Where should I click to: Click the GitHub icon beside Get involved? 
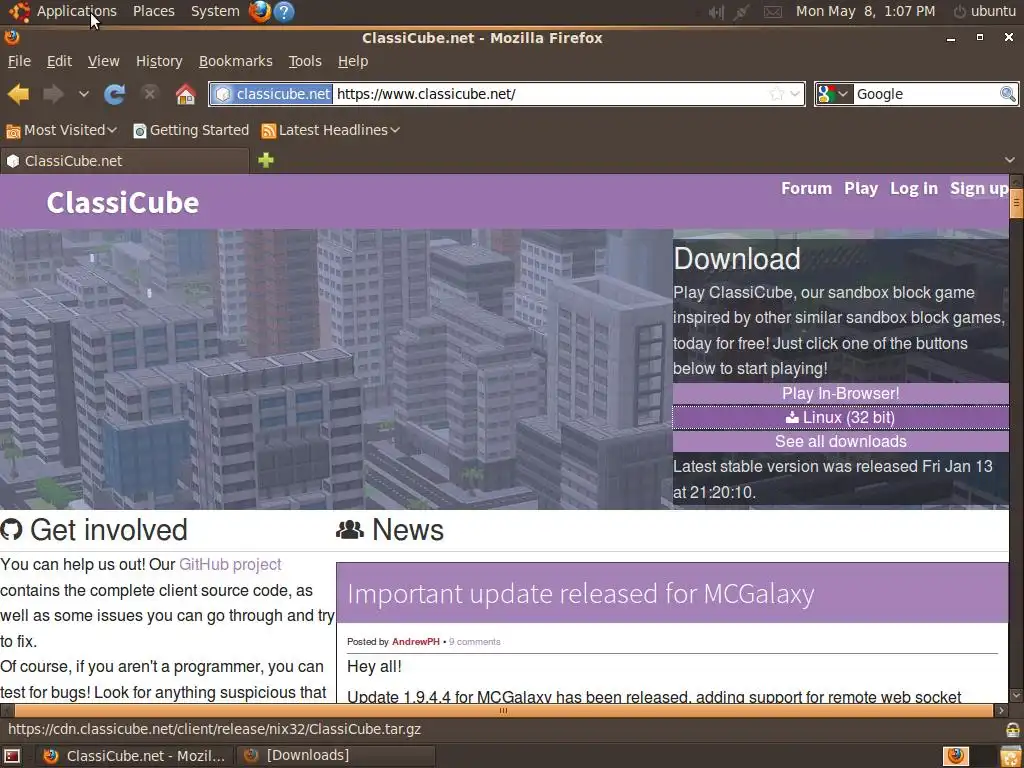coord(11,530)
